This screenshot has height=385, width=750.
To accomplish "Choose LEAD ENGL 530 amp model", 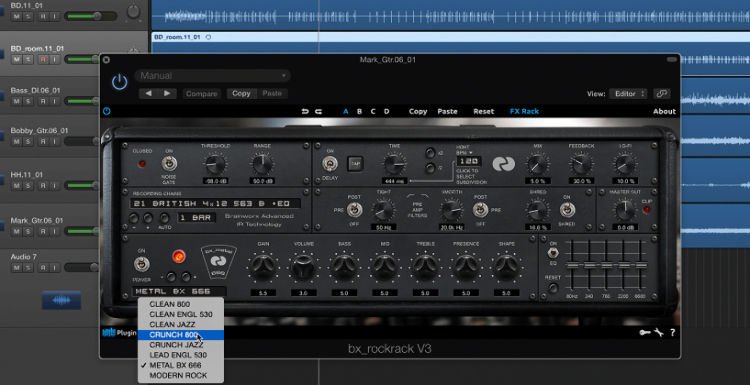I will [181, 355].
